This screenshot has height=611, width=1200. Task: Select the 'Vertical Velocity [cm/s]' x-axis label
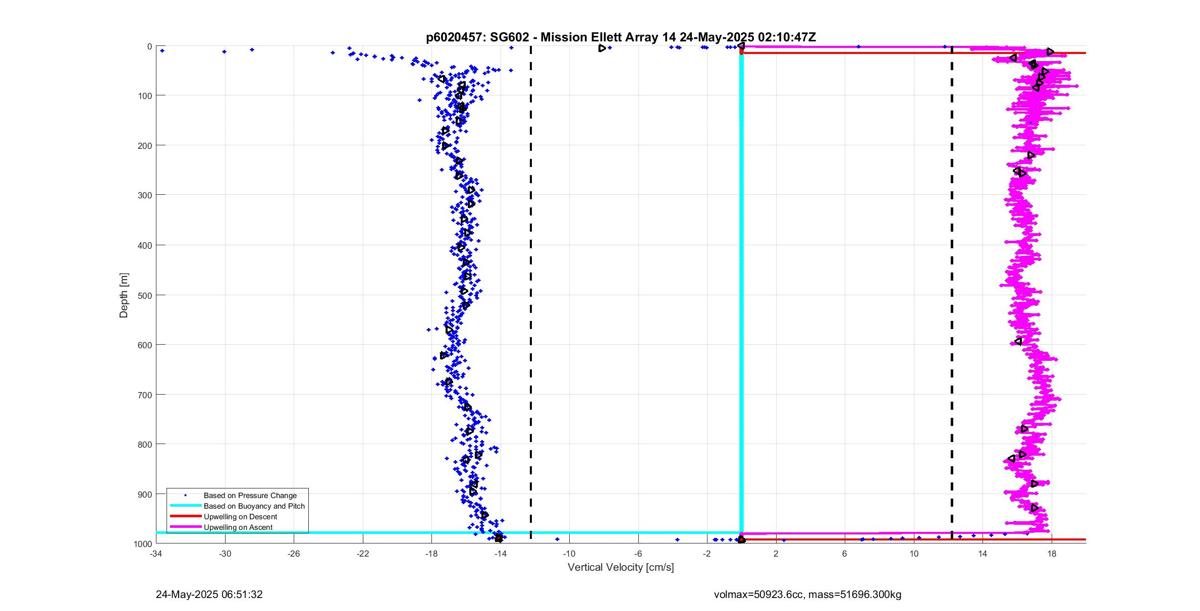620,567
